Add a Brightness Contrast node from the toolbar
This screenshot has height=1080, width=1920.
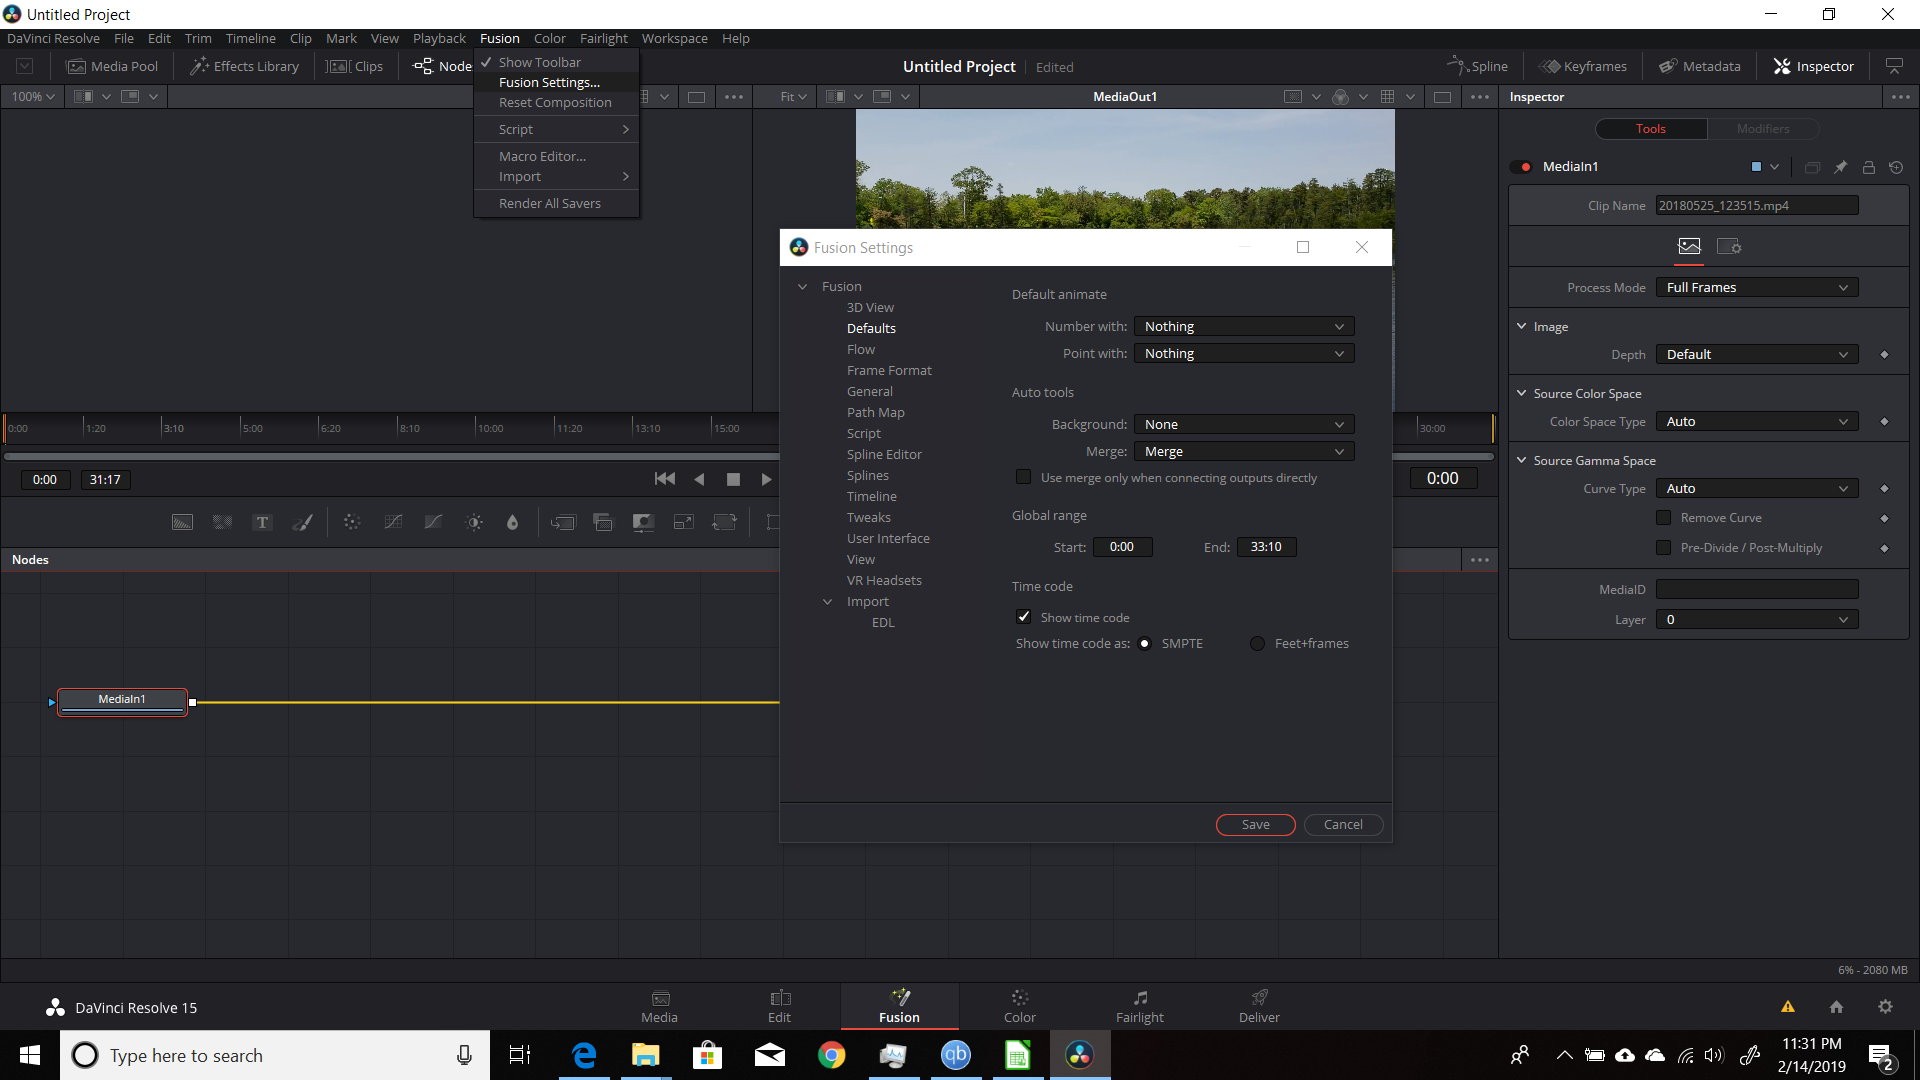[474, 522]
